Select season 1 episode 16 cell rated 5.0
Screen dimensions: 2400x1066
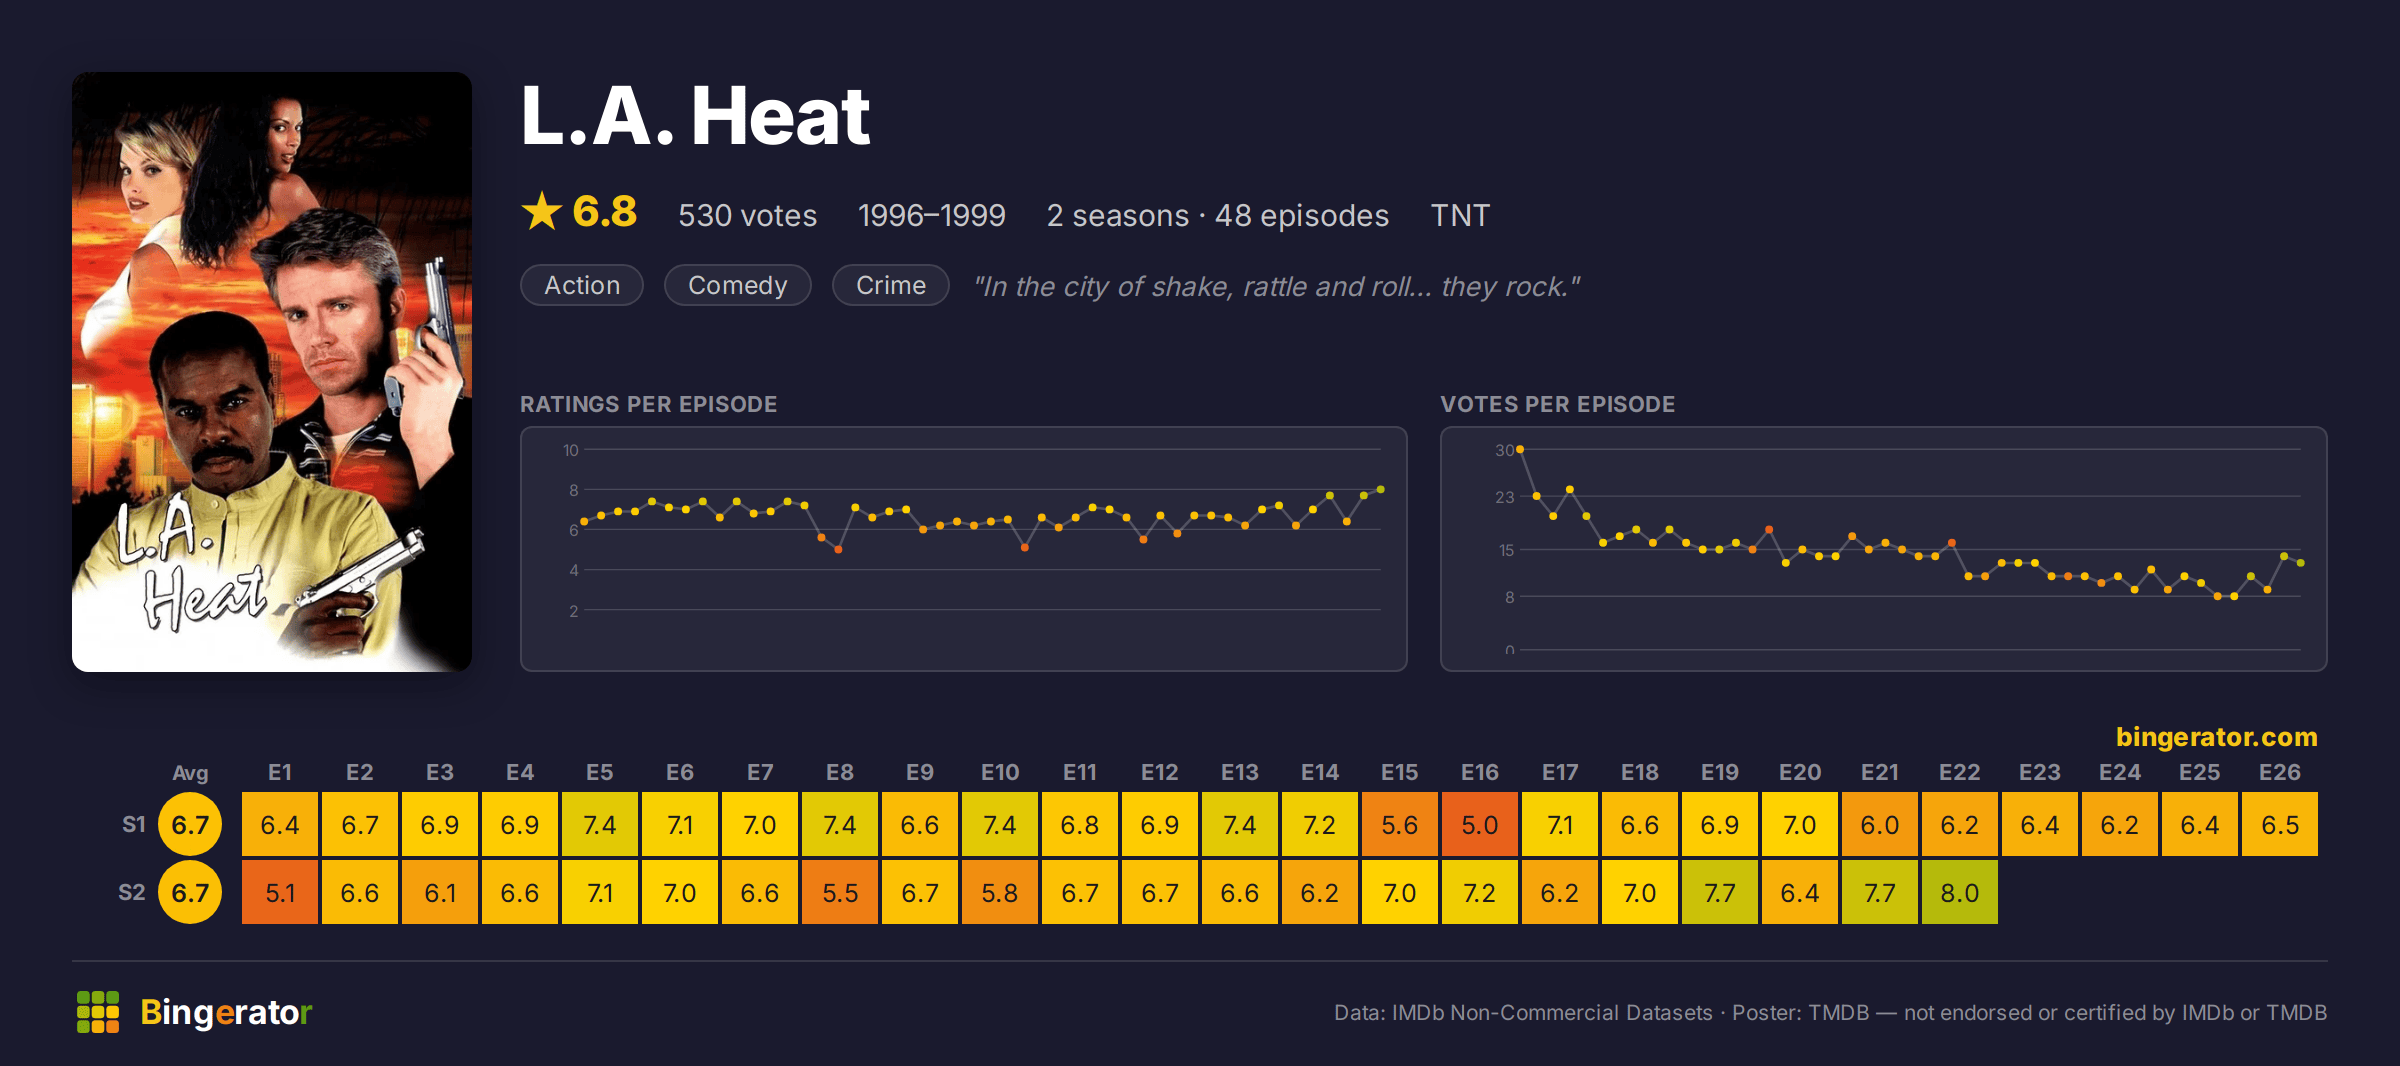(x=1480, y=824)
